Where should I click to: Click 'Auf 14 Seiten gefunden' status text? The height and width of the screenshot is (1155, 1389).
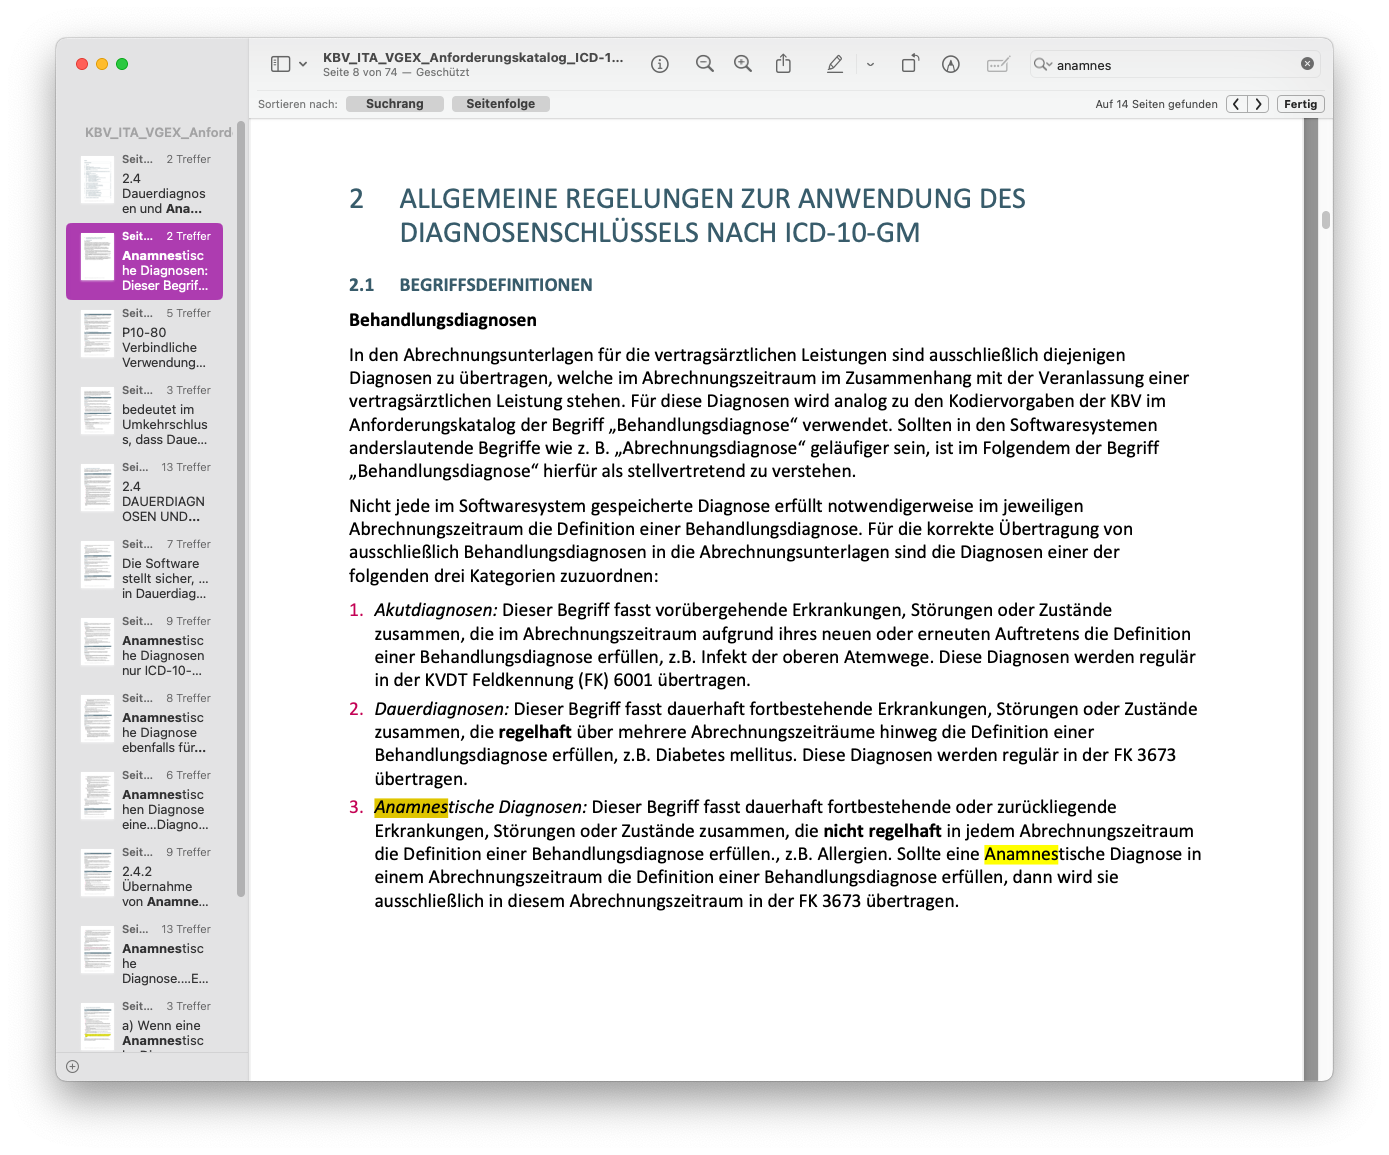1157,104
